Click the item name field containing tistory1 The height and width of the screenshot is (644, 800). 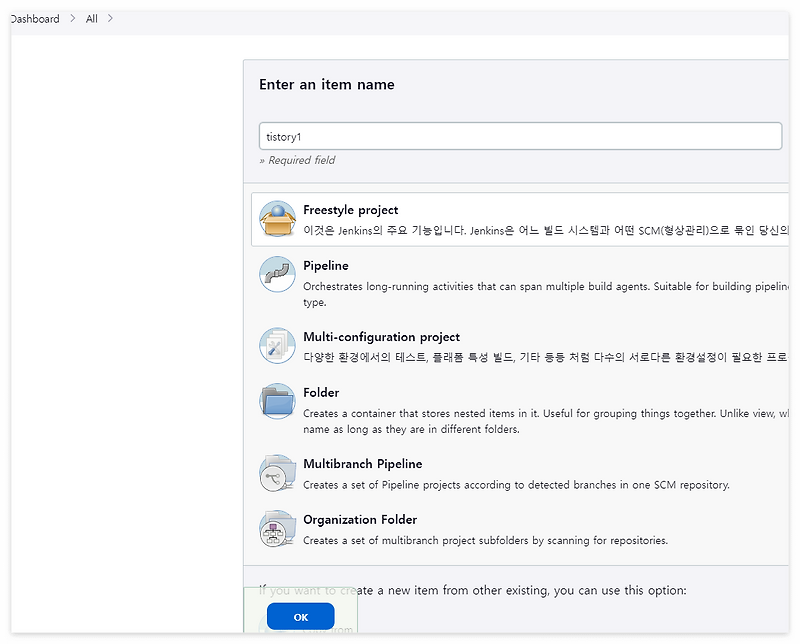(520, 135)
